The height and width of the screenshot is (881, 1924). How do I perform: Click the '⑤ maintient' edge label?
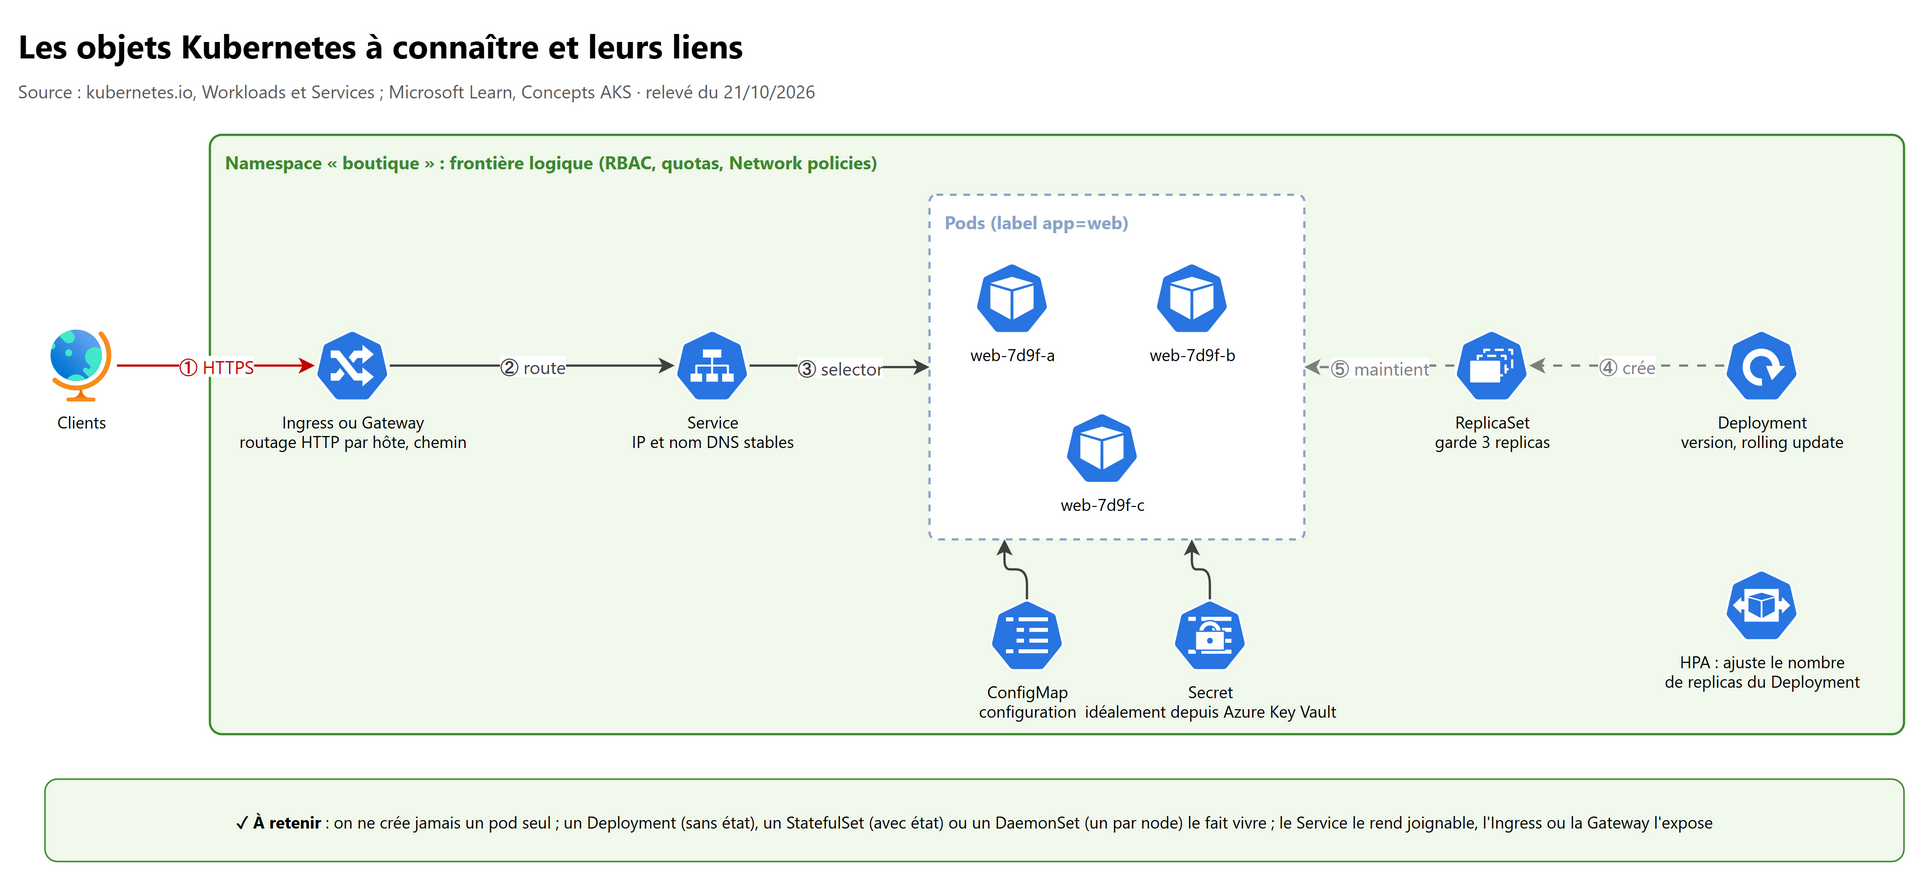click(x=1380, y=369)
